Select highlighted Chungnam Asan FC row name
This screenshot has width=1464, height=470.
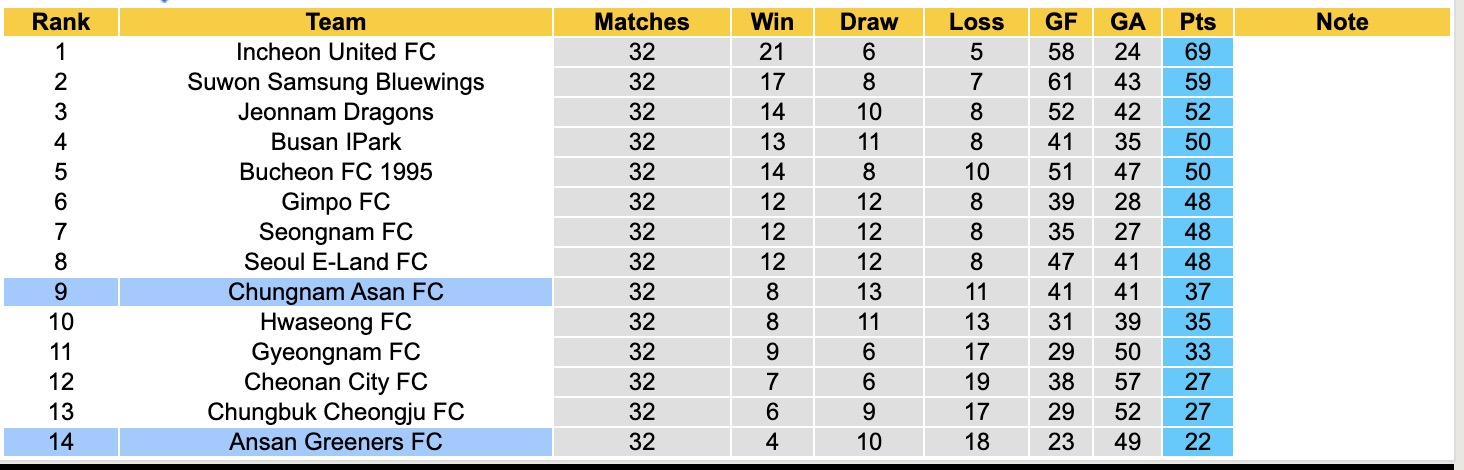[336, 292]
